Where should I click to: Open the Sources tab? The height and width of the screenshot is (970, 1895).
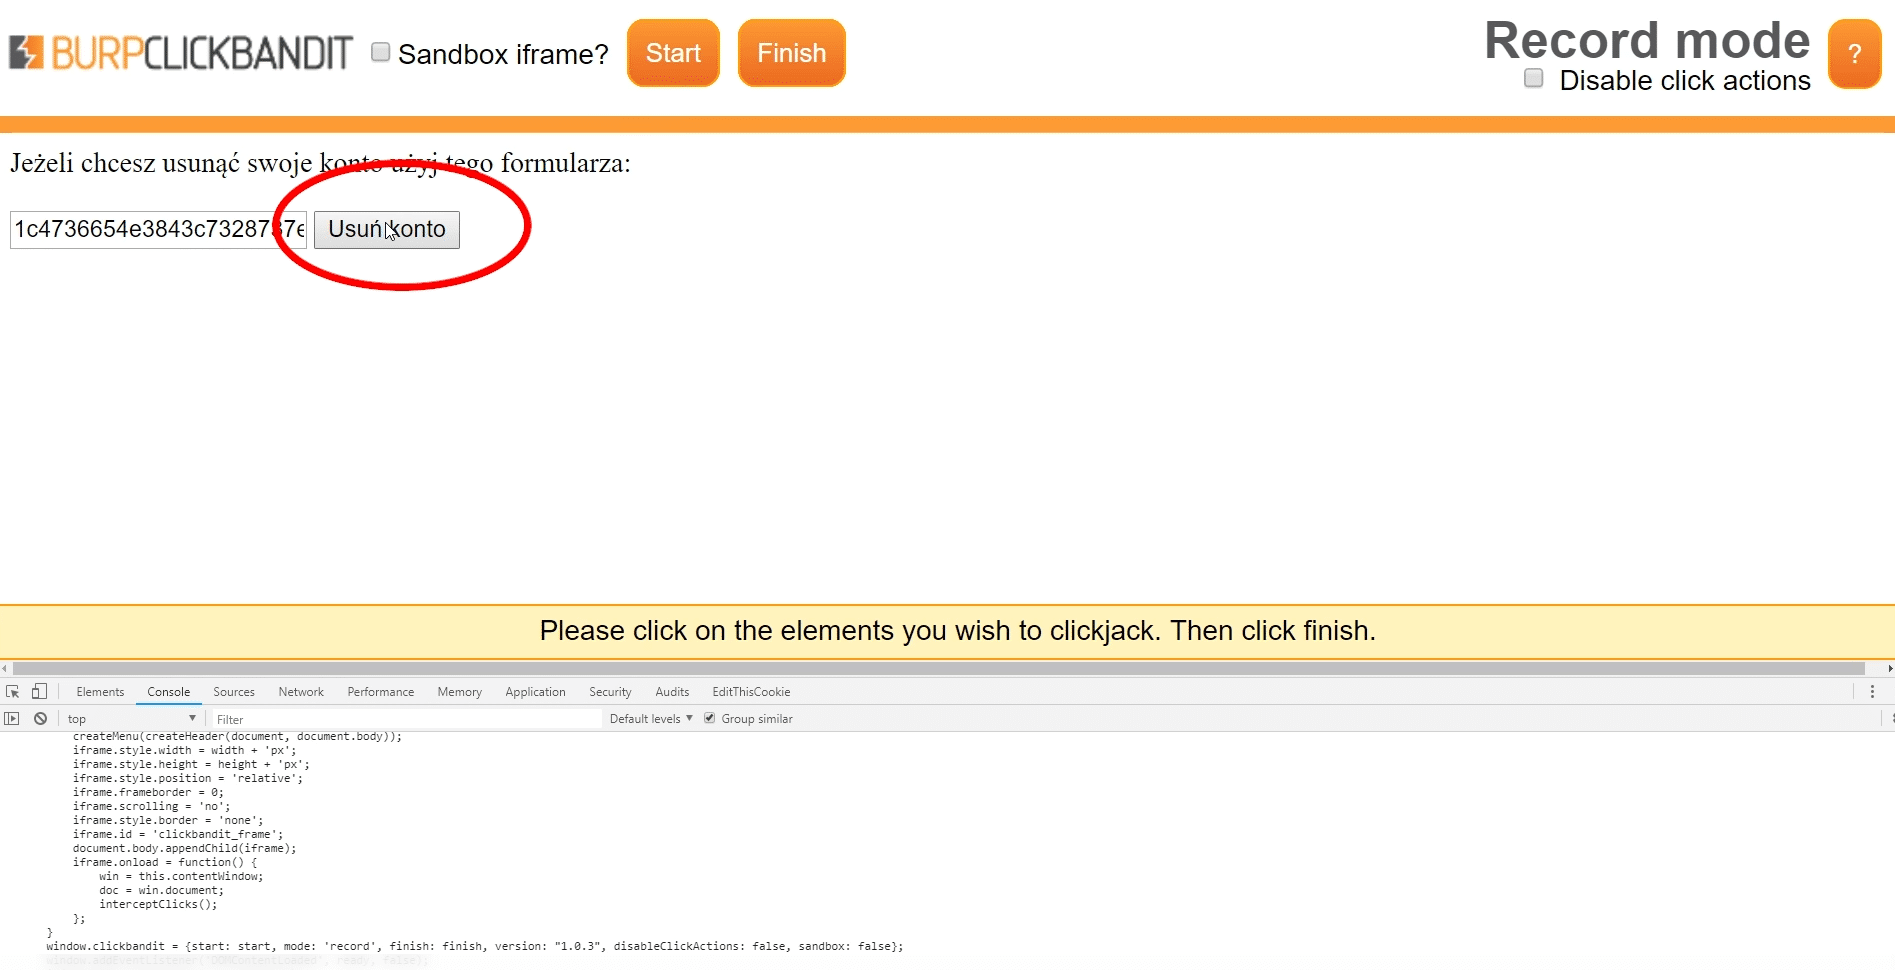click(234, 692)
